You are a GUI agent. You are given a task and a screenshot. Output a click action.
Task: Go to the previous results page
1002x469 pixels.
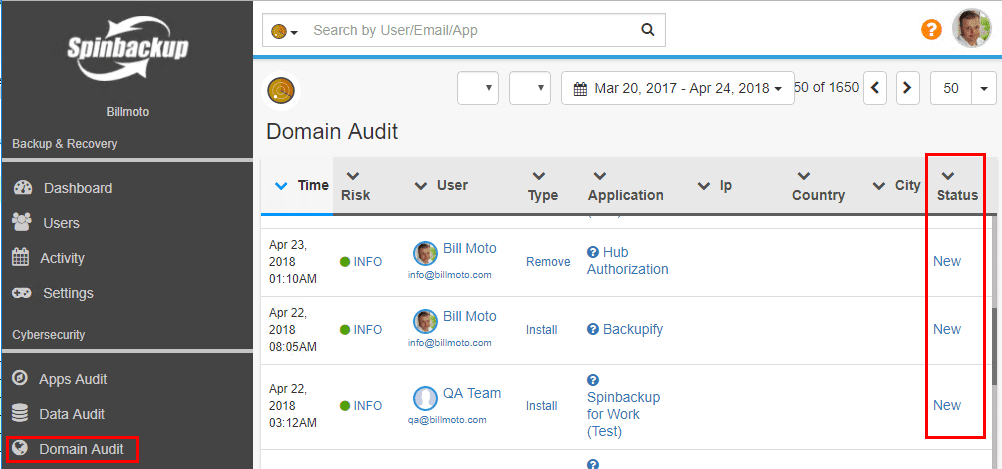pyautogui.click(x=875, y=88)
